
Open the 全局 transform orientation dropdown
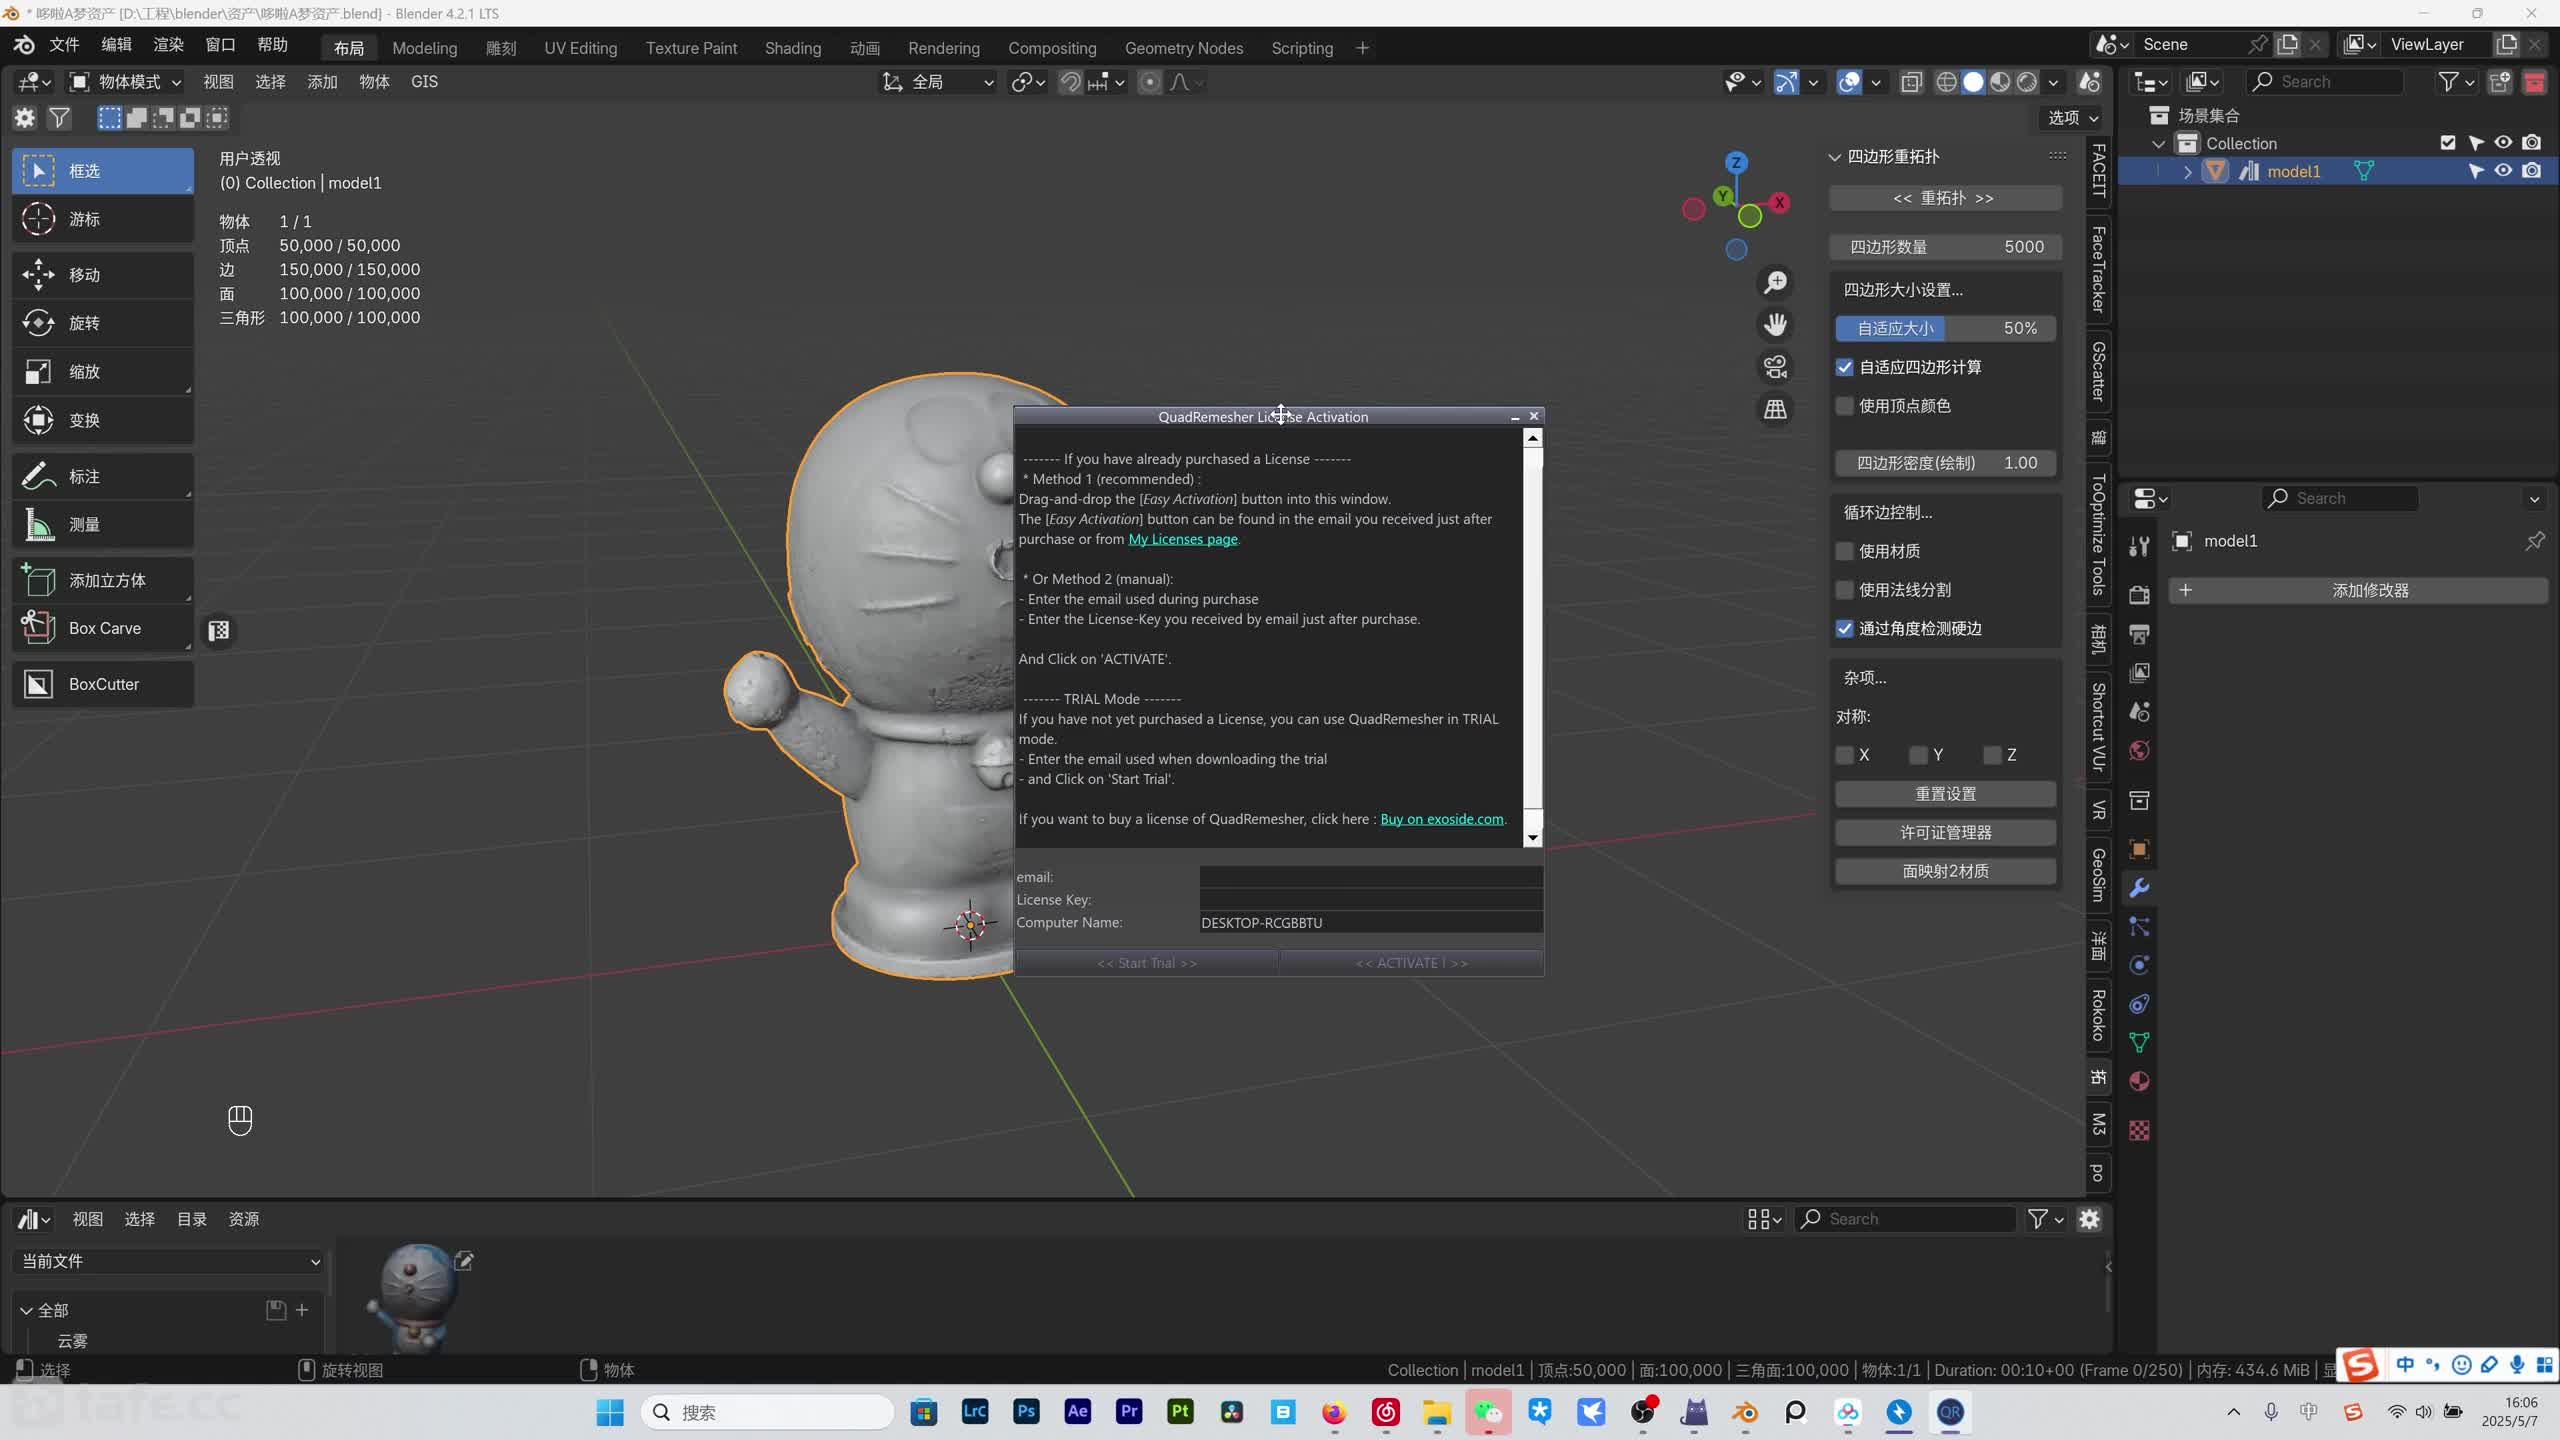[937, 82]
